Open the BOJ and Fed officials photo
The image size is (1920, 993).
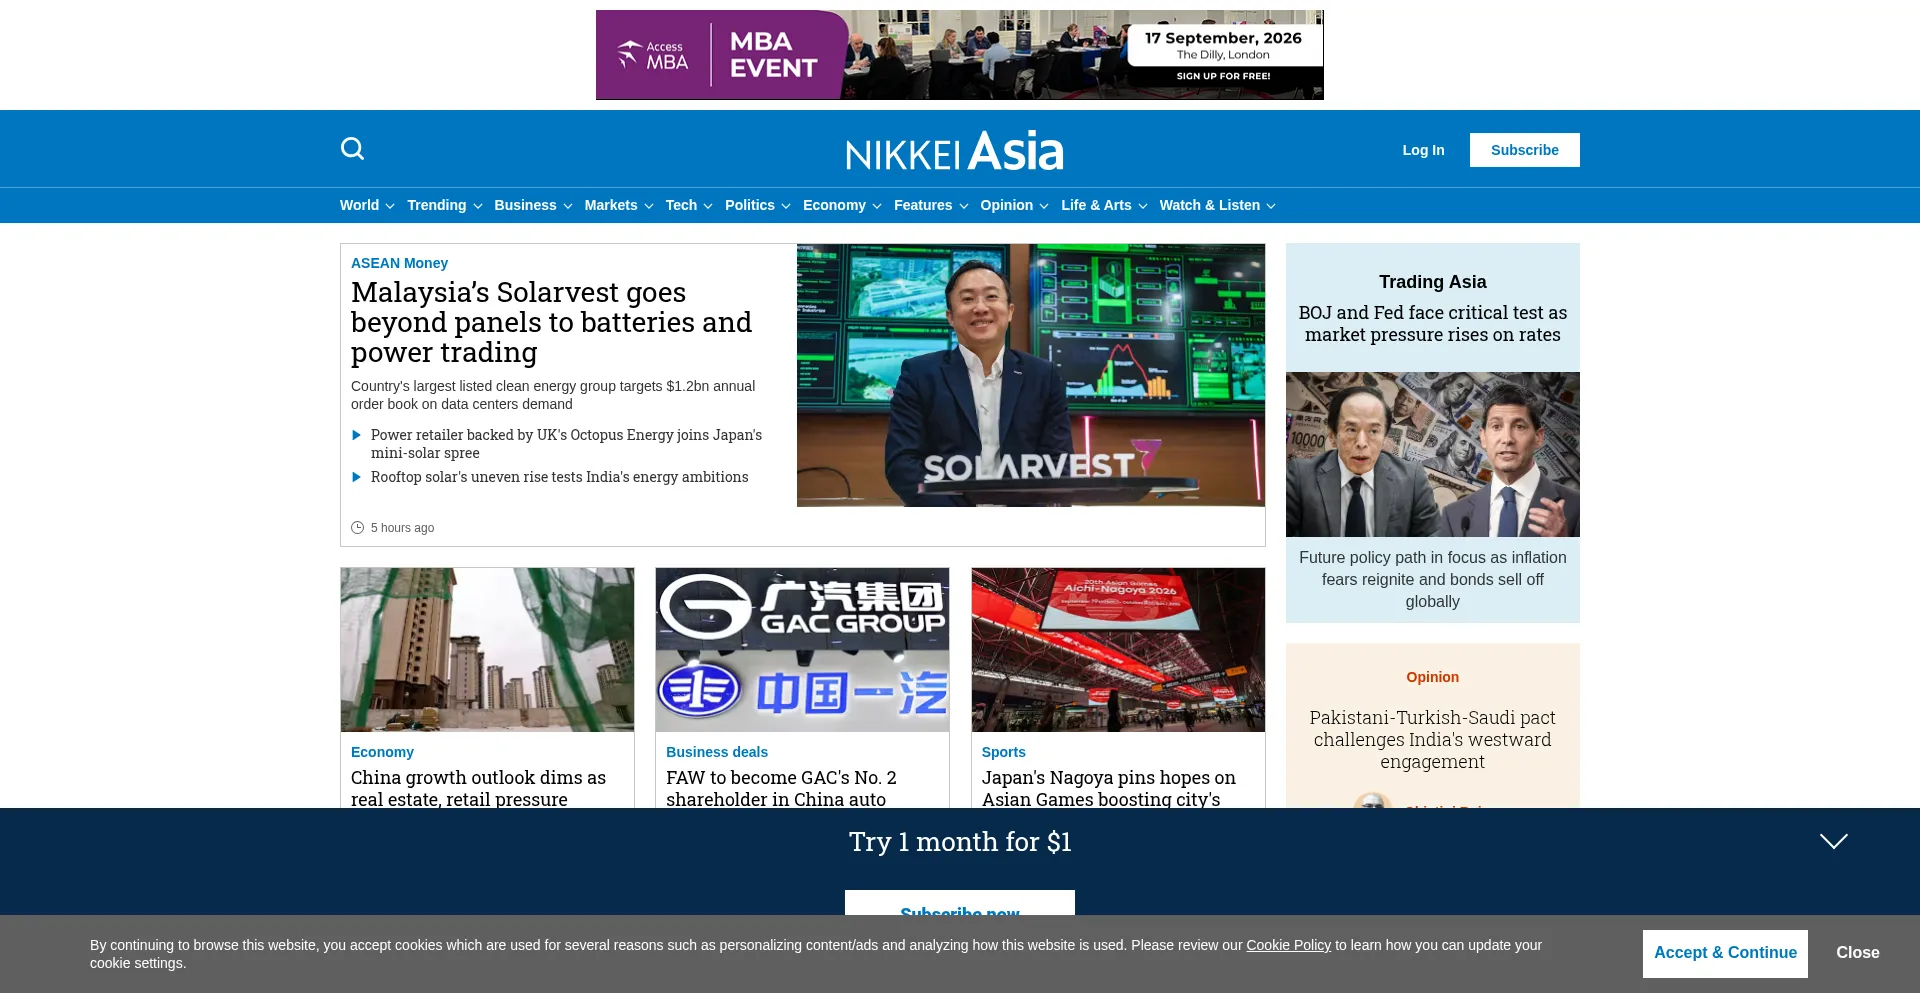pyautogui.click(x=1432, y=455)
